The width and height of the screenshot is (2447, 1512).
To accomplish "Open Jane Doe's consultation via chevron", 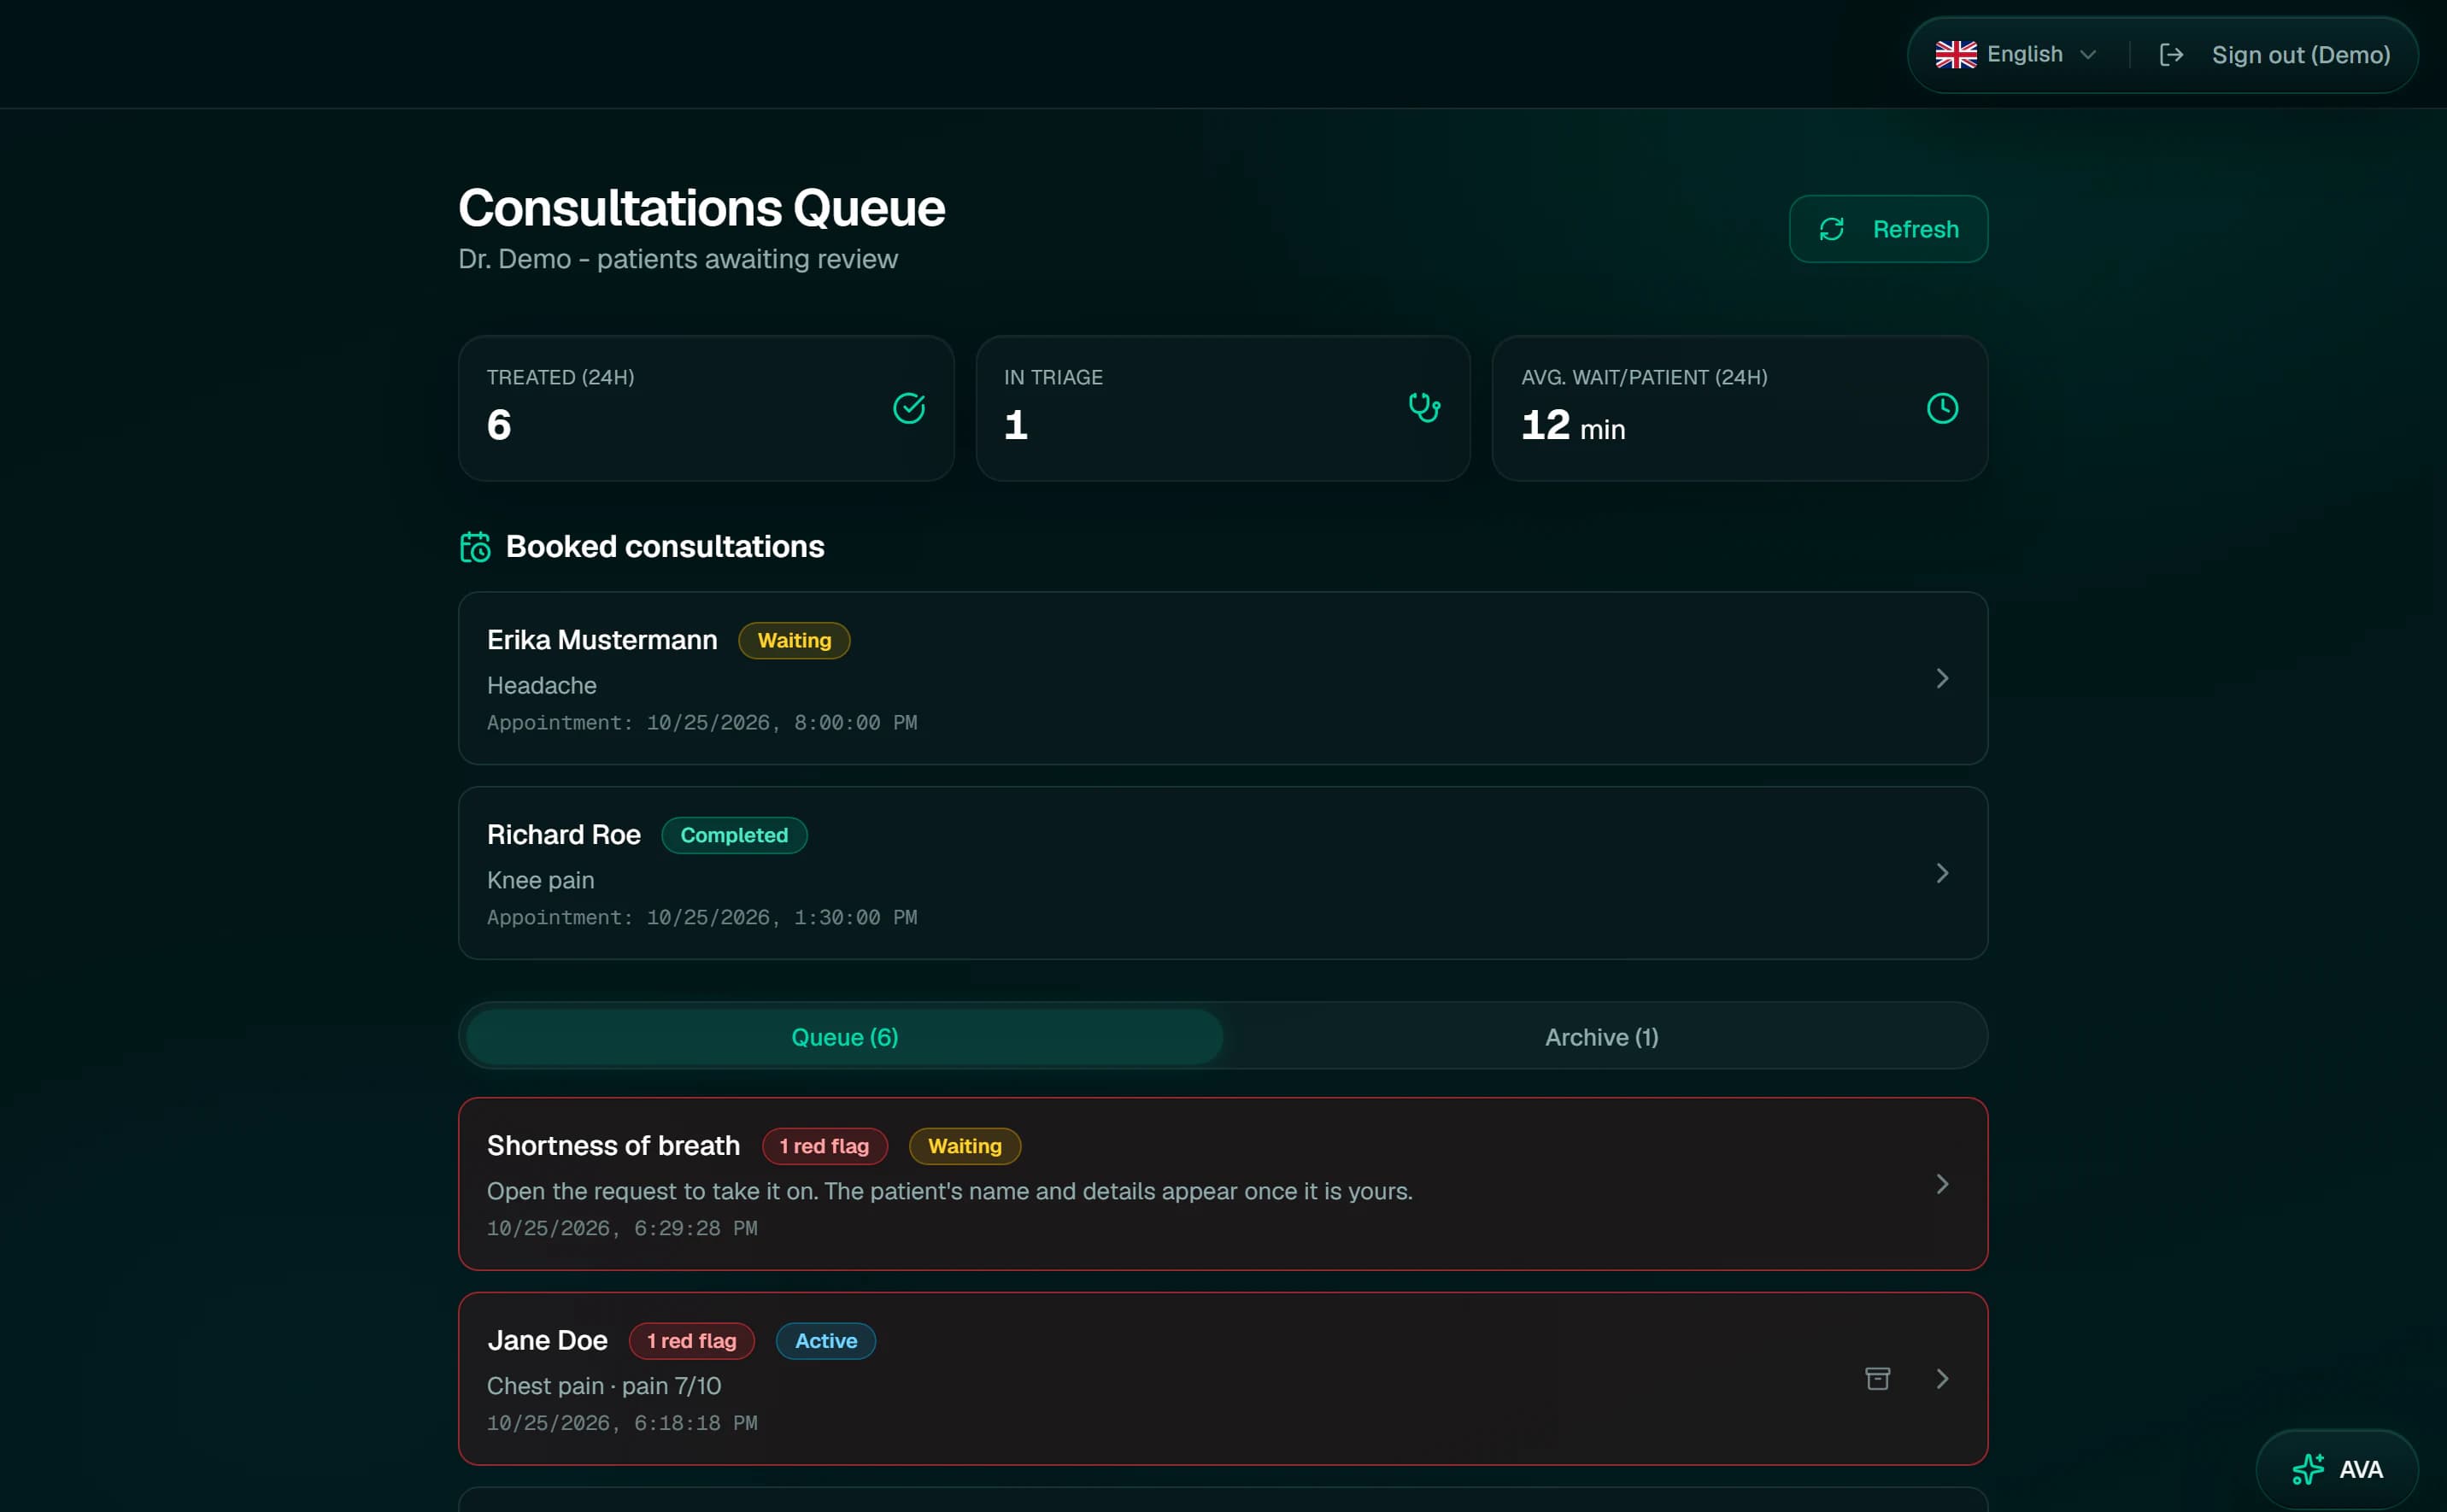I will pos(1941,1379).
